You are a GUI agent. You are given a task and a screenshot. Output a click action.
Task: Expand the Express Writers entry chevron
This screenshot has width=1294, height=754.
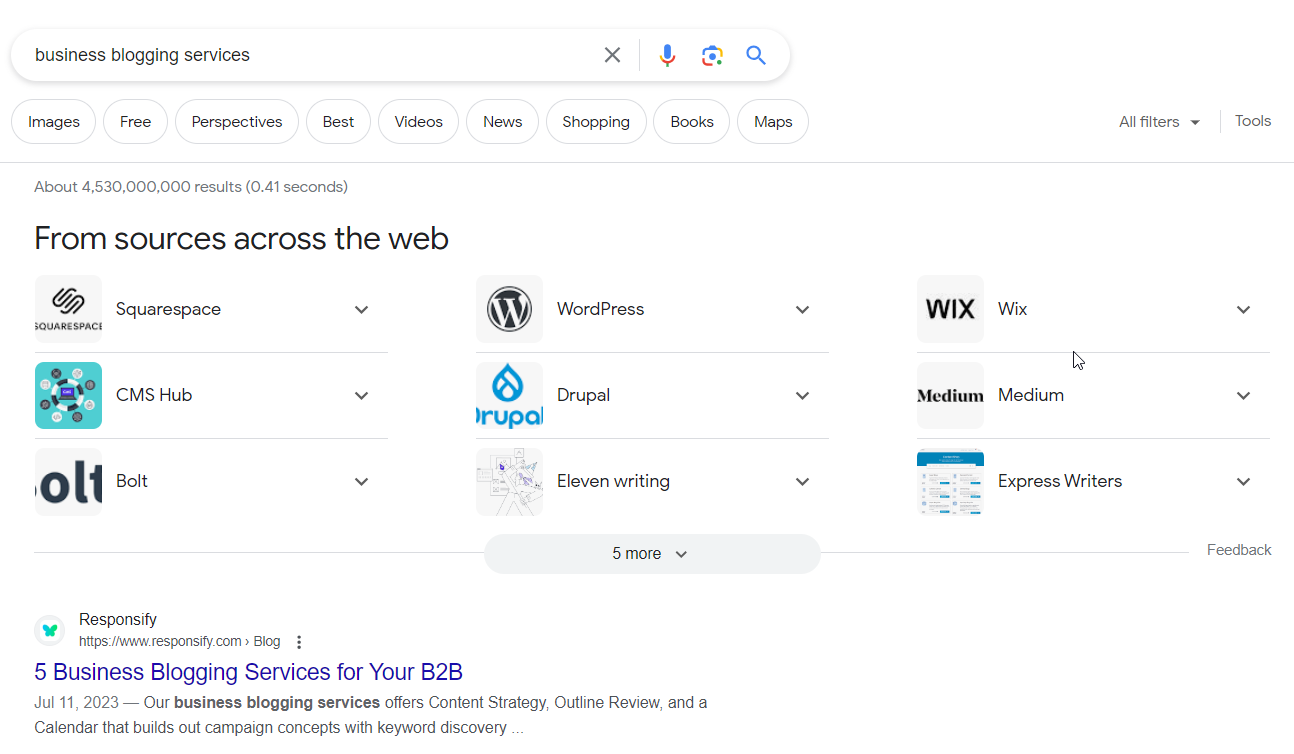tap(1243, 482)
